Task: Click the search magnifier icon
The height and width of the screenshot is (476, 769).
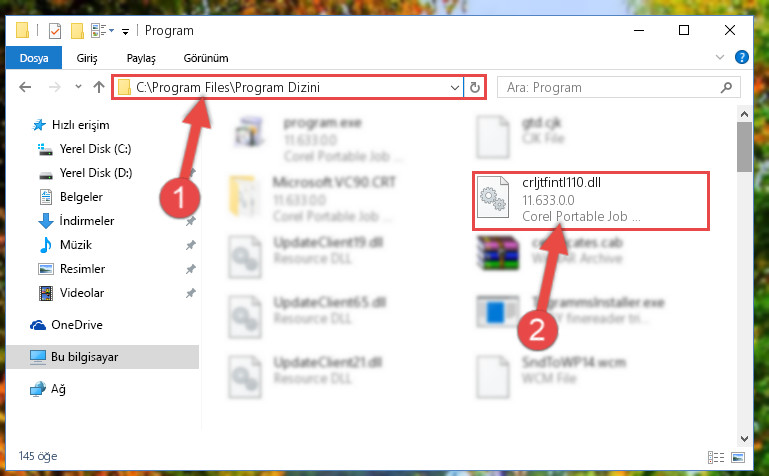Action: 726,87
